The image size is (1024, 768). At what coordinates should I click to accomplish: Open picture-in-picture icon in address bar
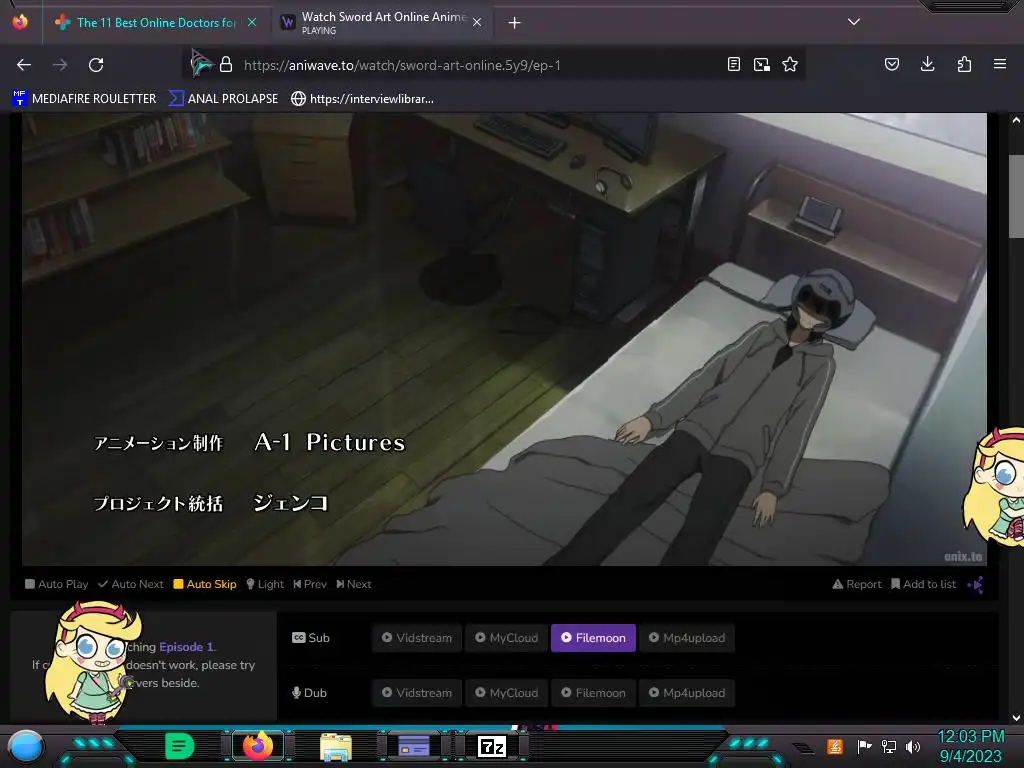pyautogui.click(x=761, y=64)
